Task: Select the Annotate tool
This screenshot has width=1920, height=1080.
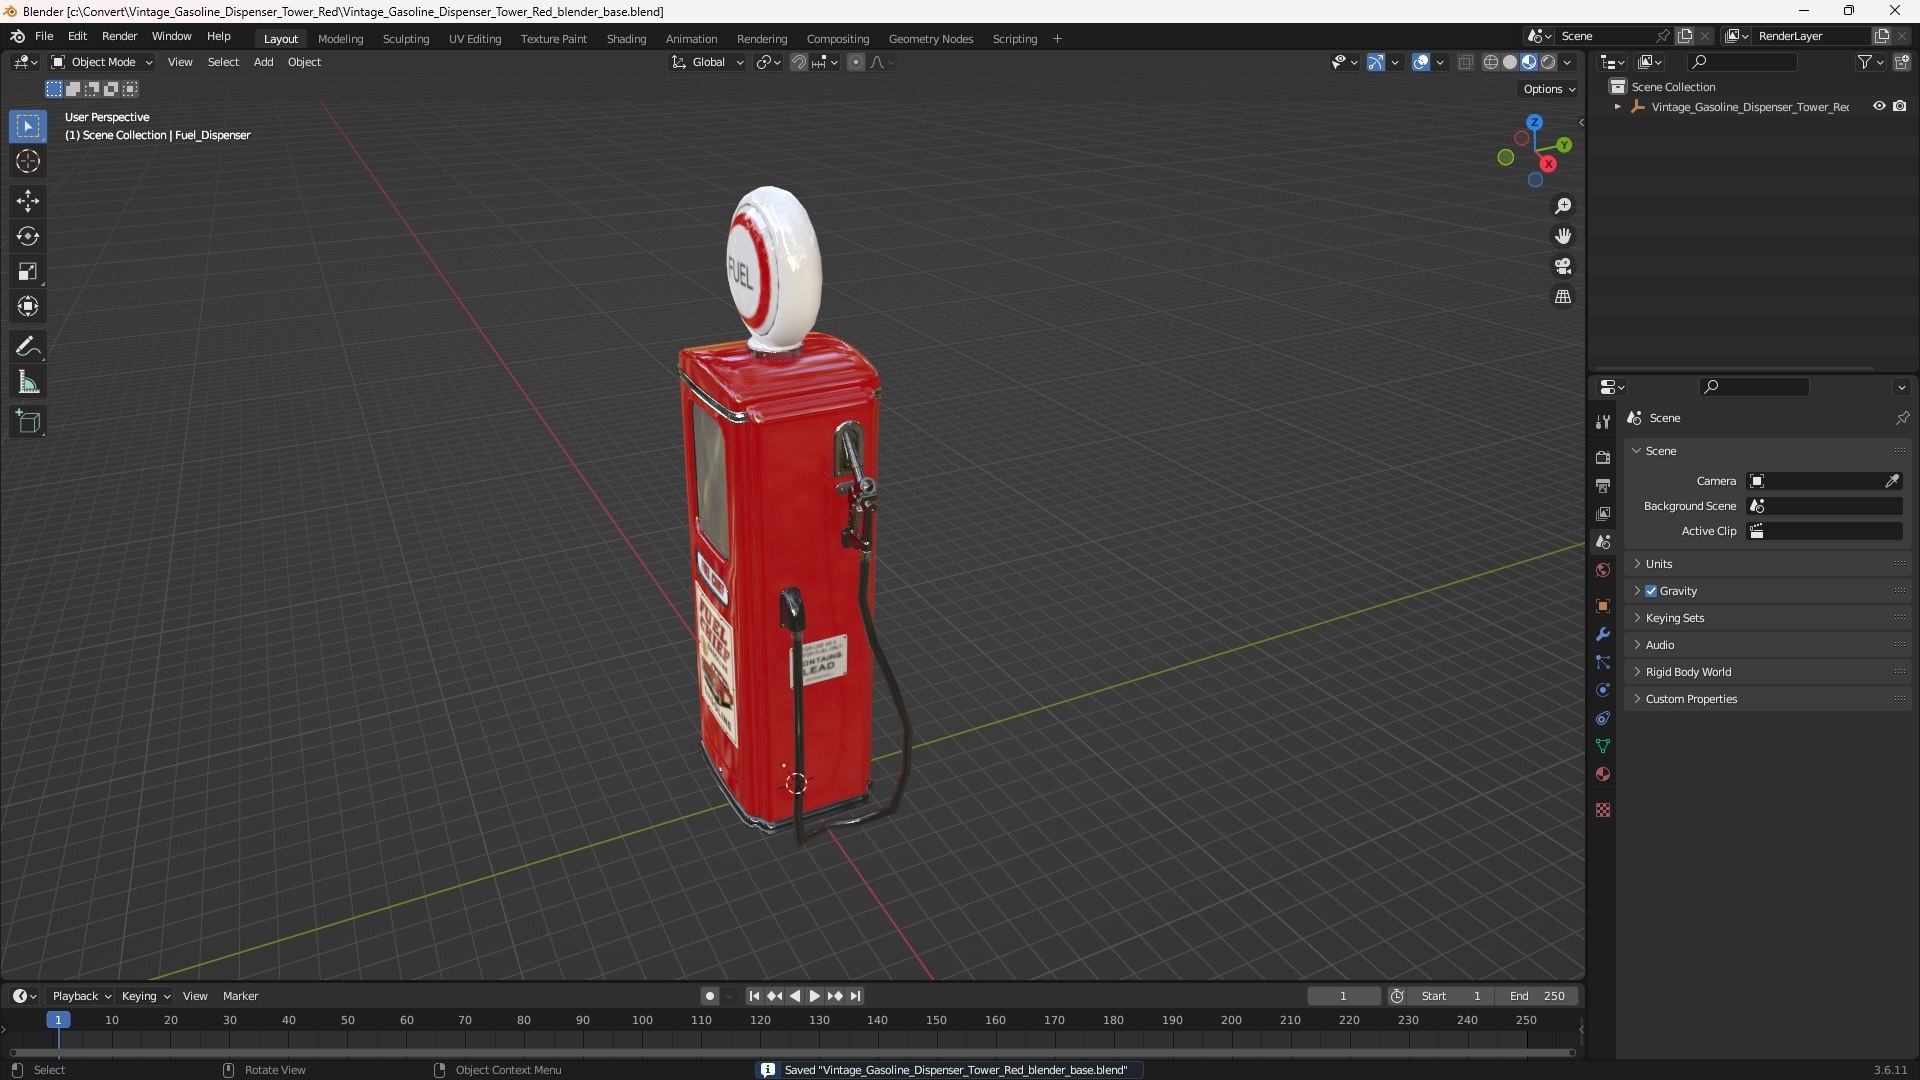Action: pyautogui.click(x=28, y=347)
